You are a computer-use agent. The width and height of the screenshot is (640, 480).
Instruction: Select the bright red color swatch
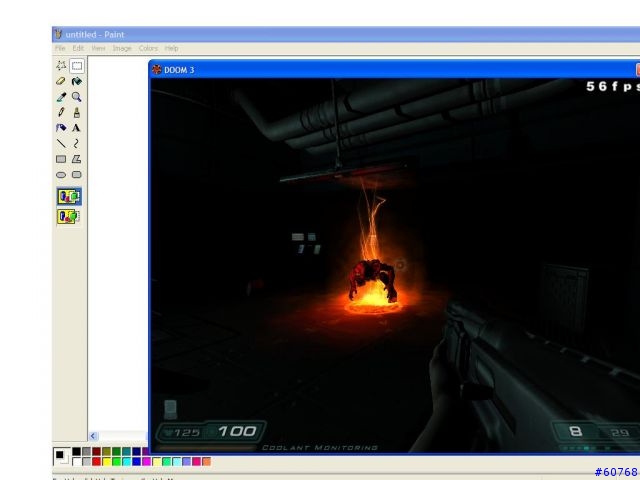(96, 462)
